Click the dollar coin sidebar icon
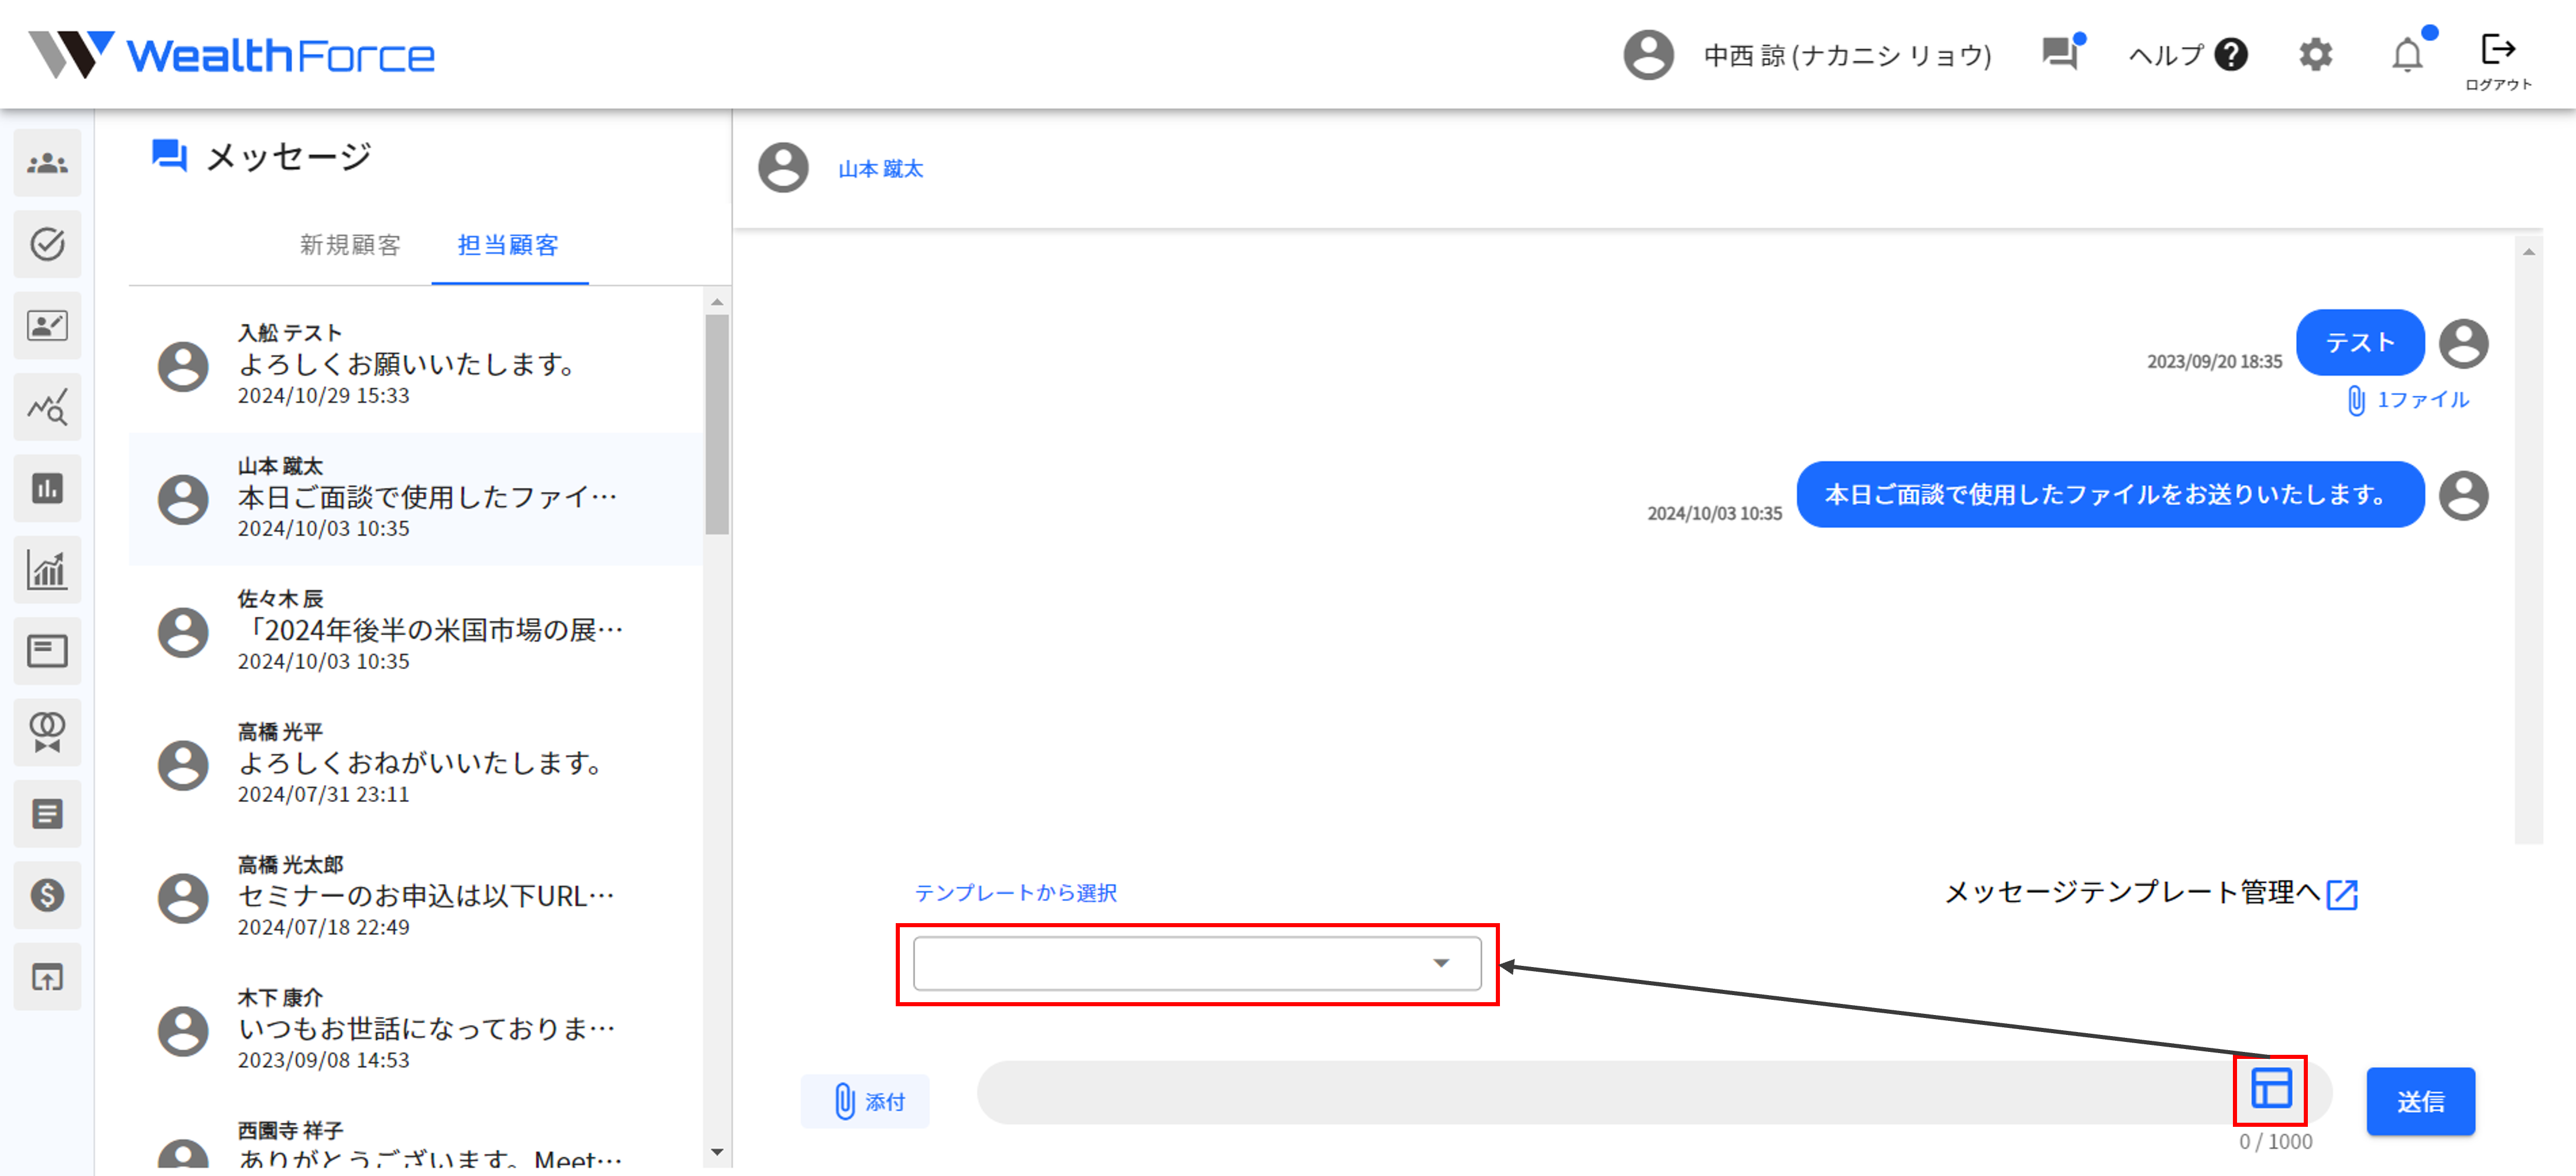Screen dimensions: 2576x1176 pyautogui.click(x=47, y=895)
